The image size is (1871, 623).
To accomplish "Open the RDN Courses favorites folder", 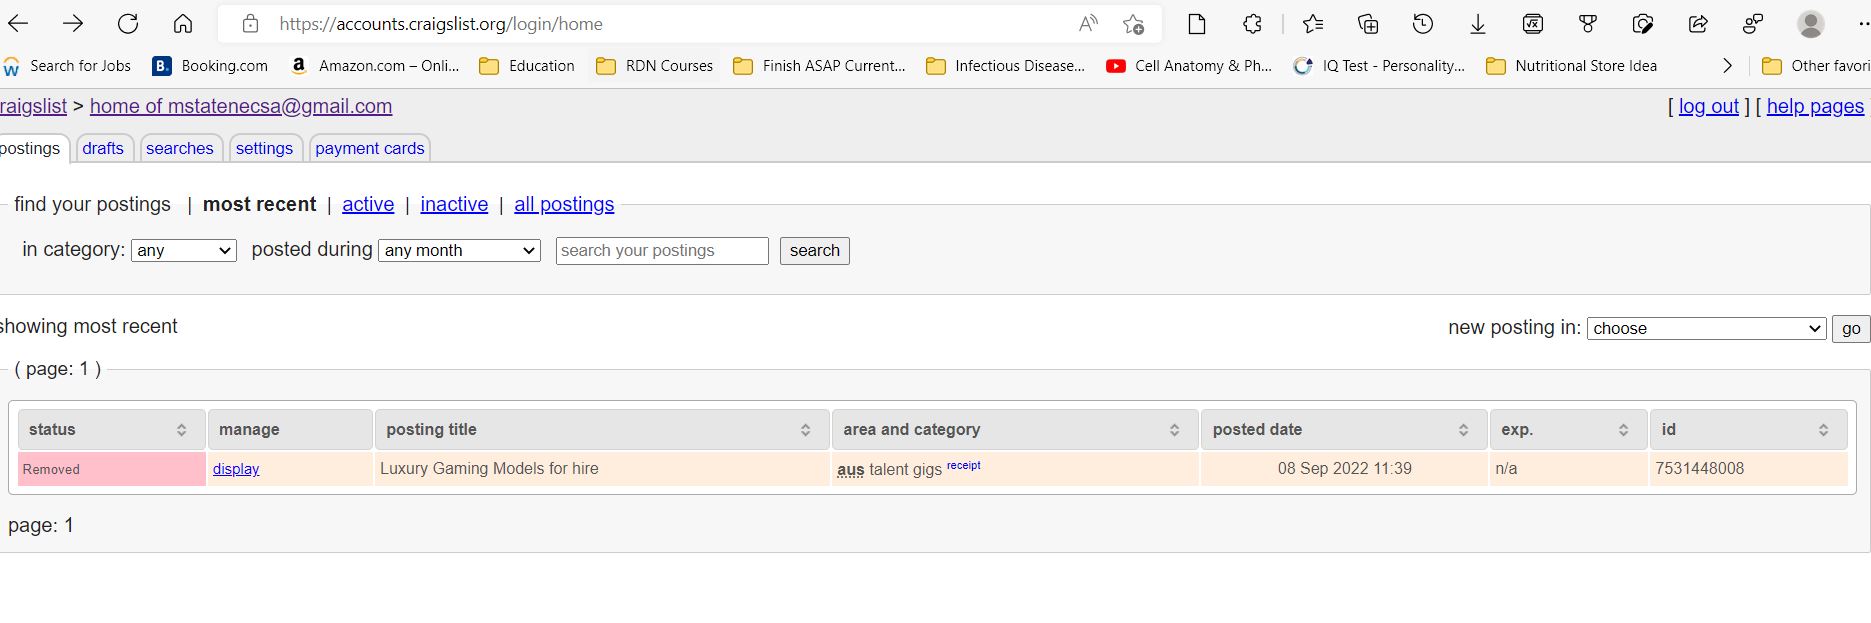I will click(x=655, y=66).
